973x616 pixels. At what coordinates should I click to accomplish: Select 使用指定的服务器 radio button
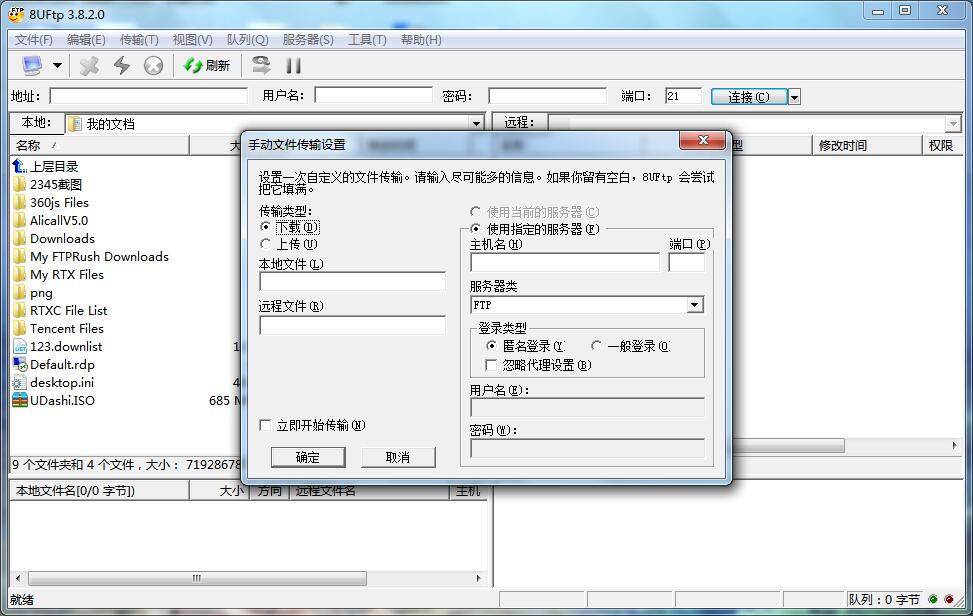click(x=476, y=229)
